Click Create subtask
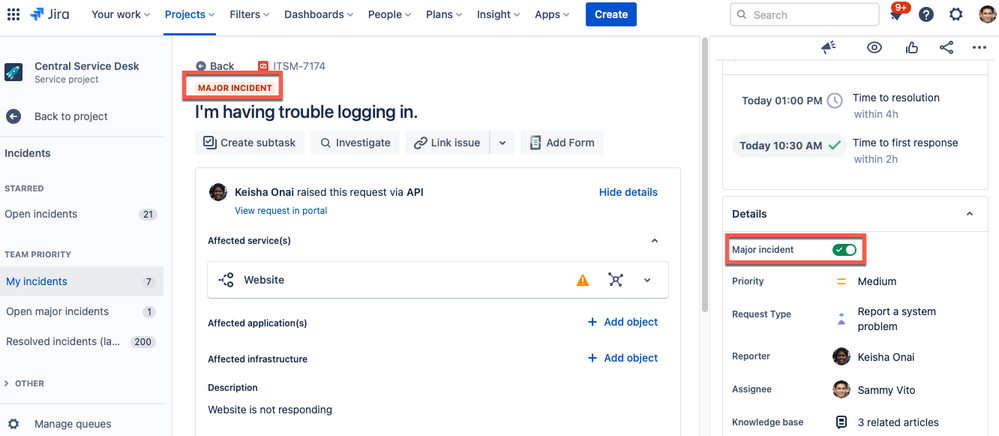999x436 pixels. click(250, 143)
